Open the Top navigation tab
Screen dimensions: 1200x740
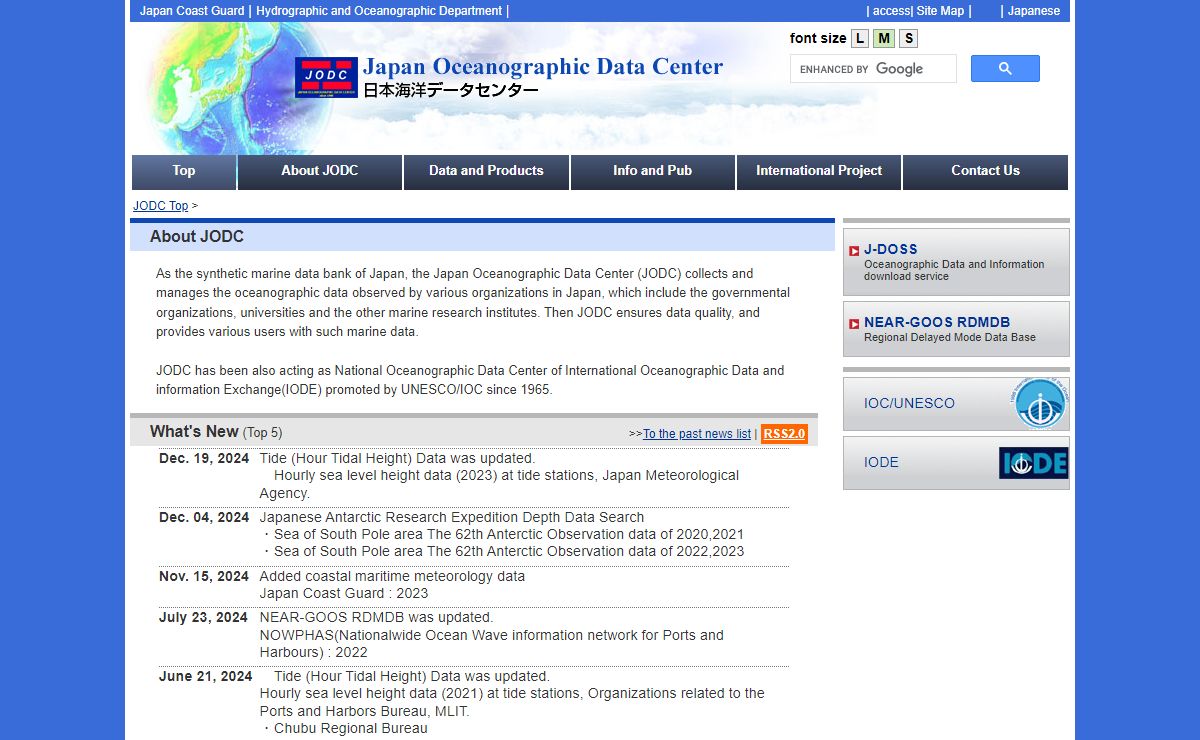coord(184,172)
